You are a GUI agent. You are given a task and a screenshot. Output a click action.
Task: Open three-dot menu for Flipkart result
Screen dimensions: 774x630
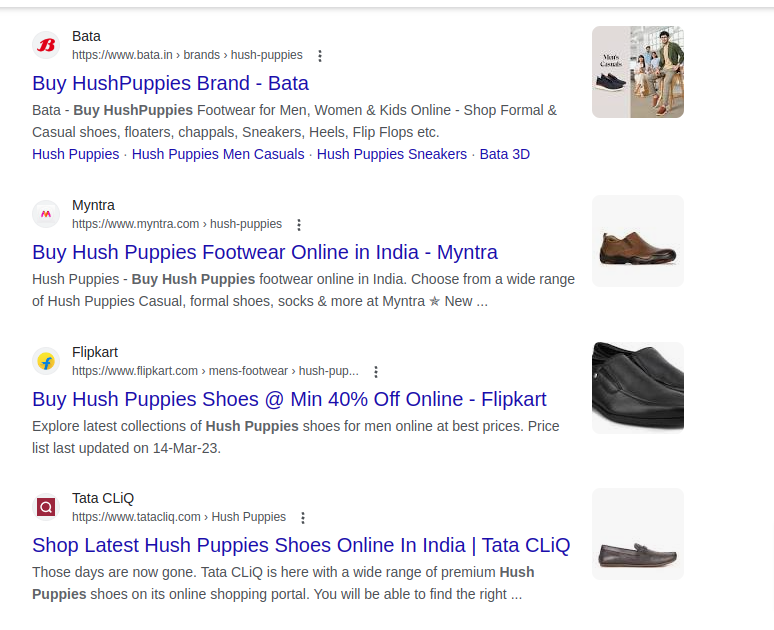(x=376, y=372)
